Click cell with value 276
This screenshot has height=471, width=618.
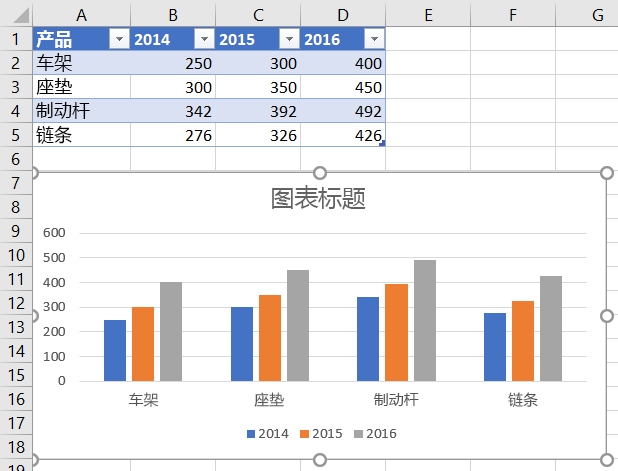173,135
